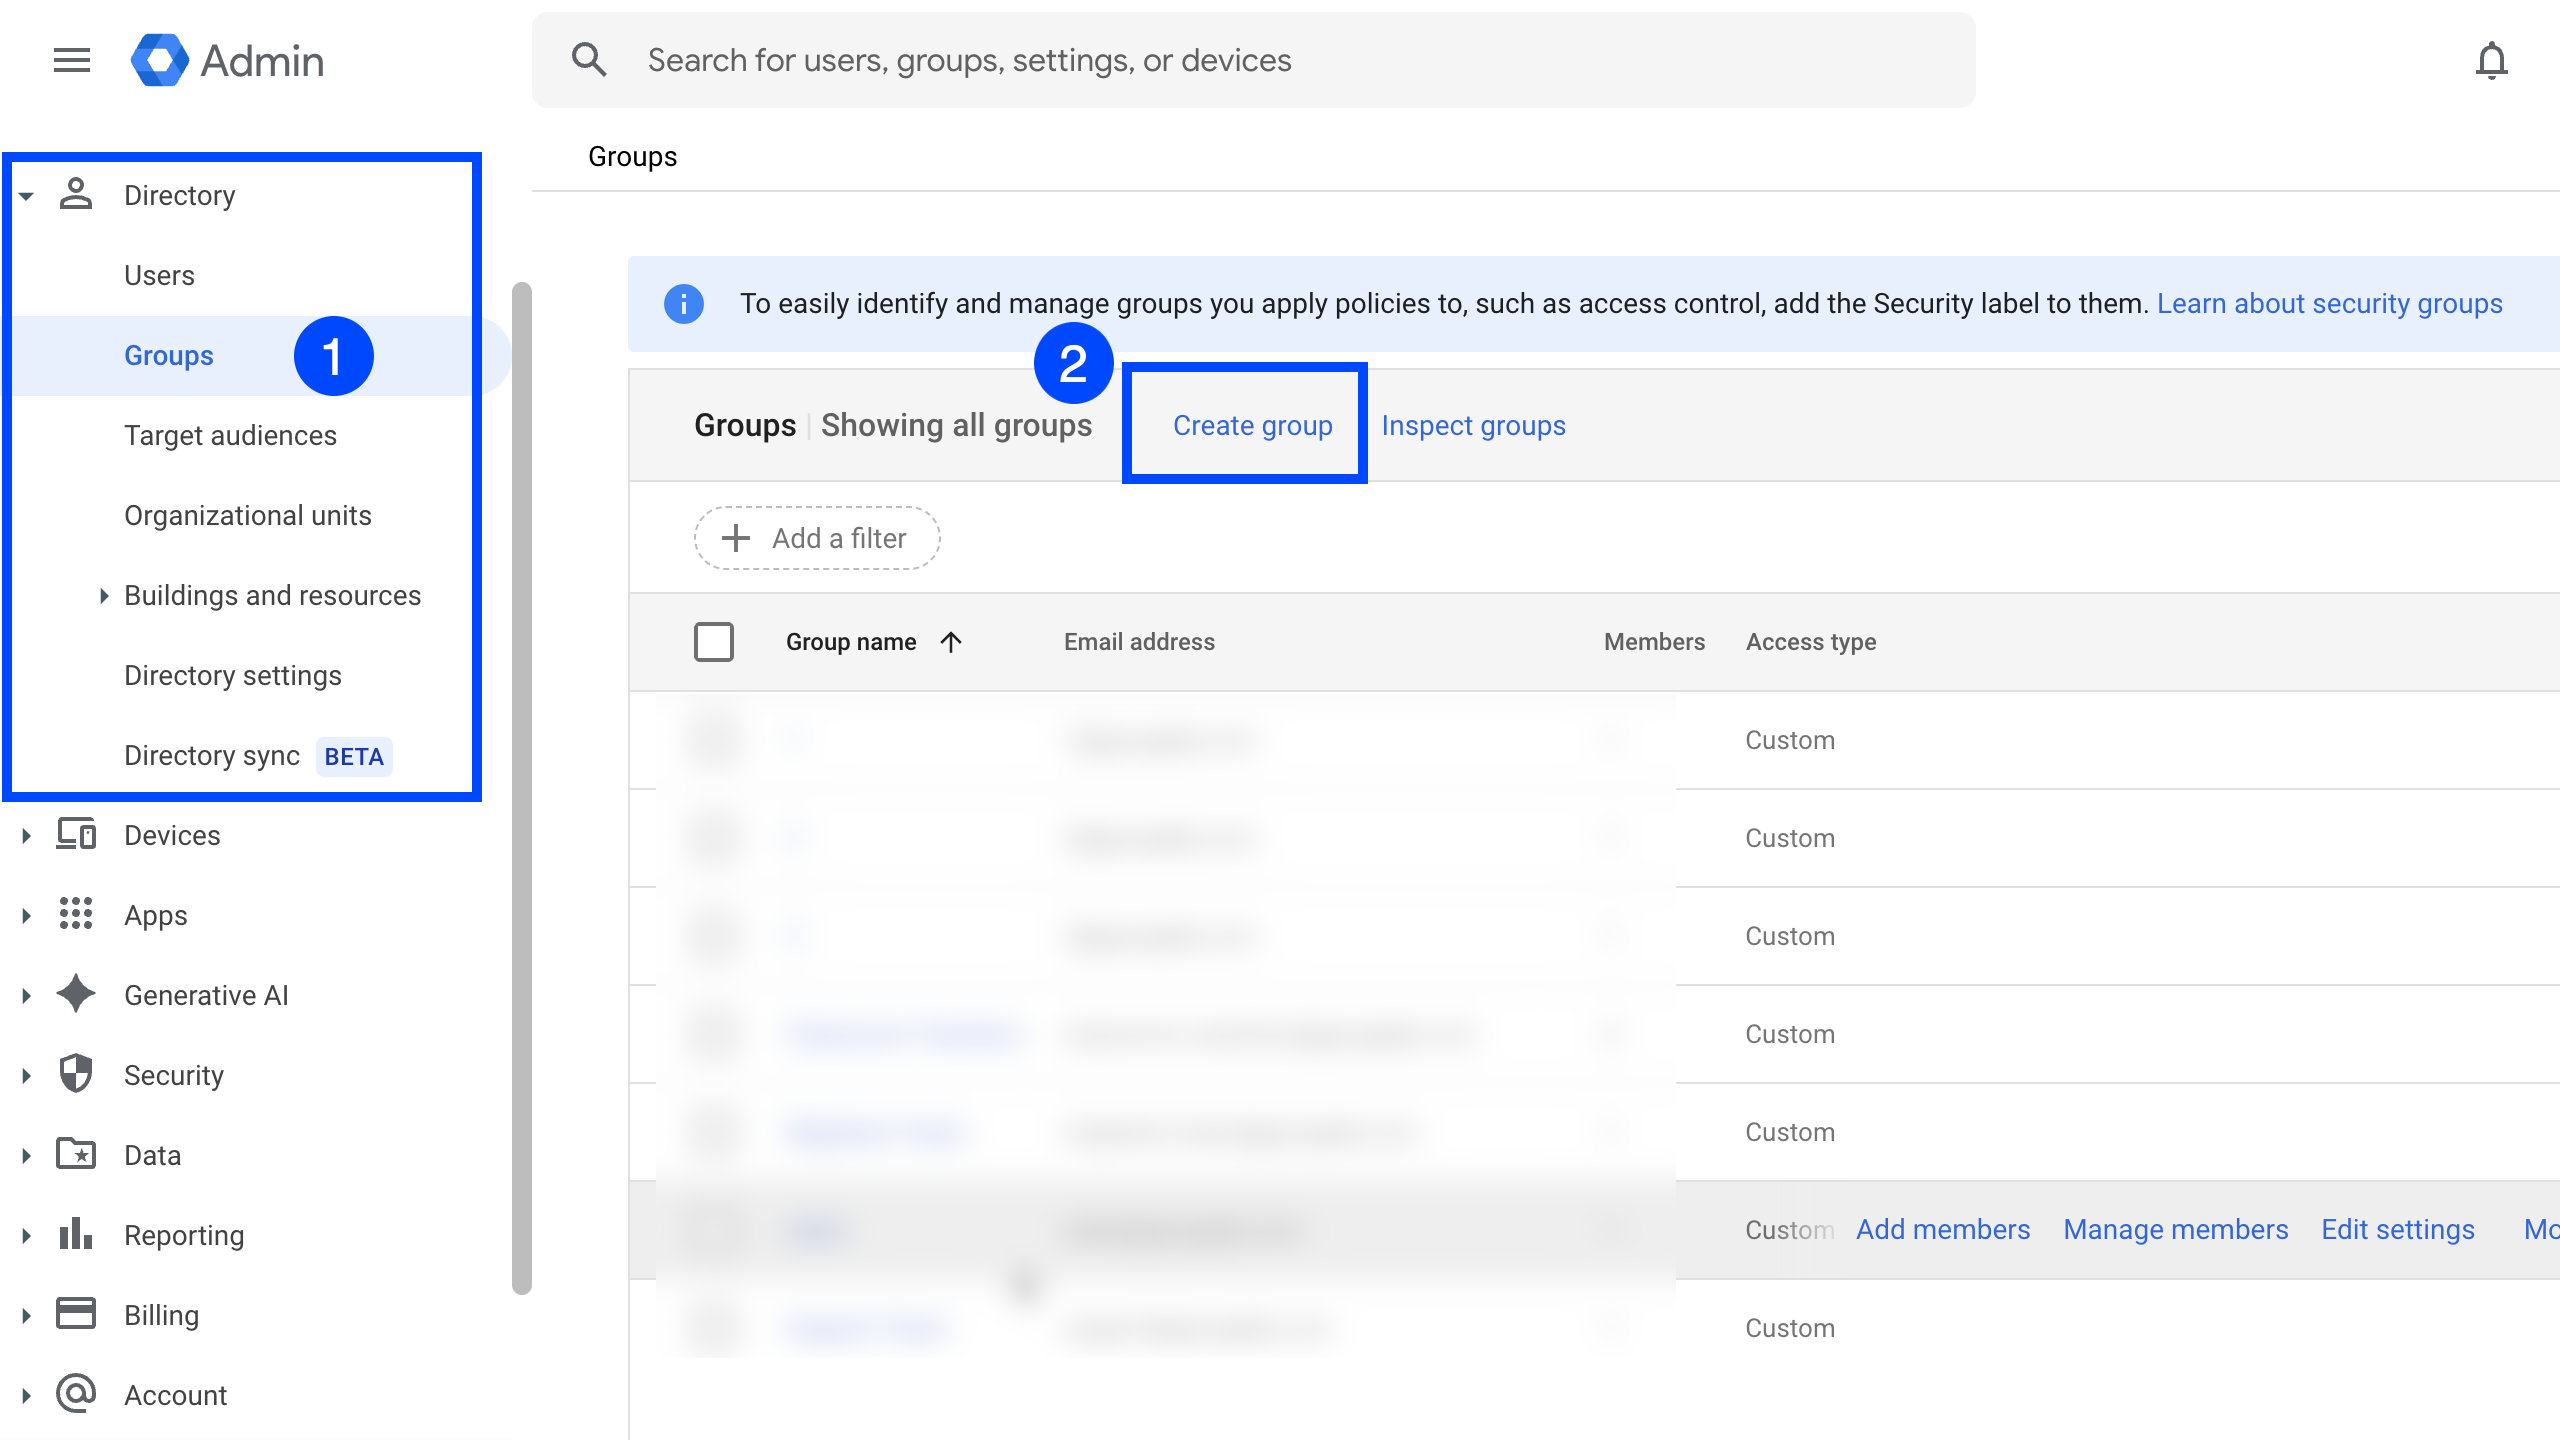
Task: Open the notifications bell
Action: click(x=2491, y=61)
